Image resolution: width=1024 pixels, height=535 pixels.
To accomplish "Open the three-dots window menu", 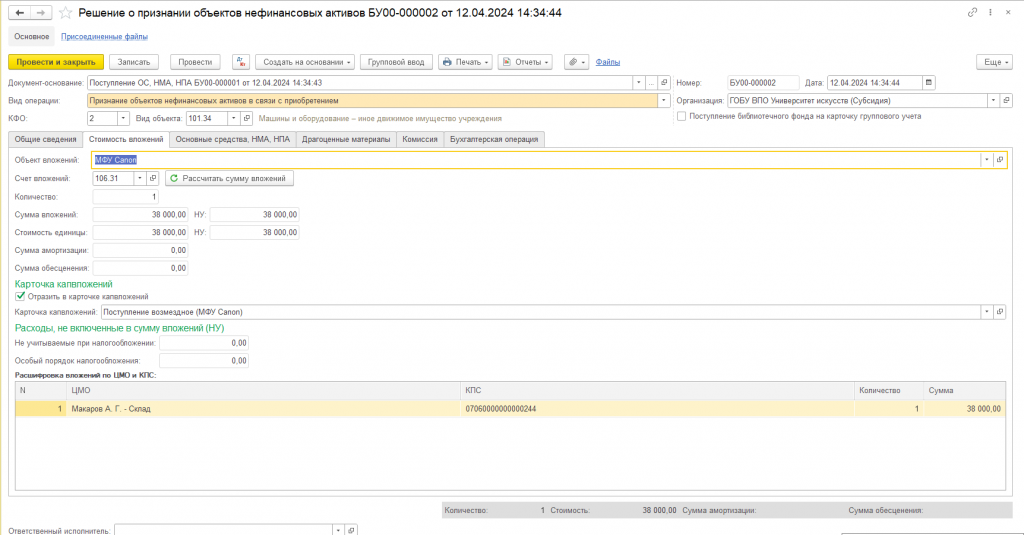I will (991, 12).
